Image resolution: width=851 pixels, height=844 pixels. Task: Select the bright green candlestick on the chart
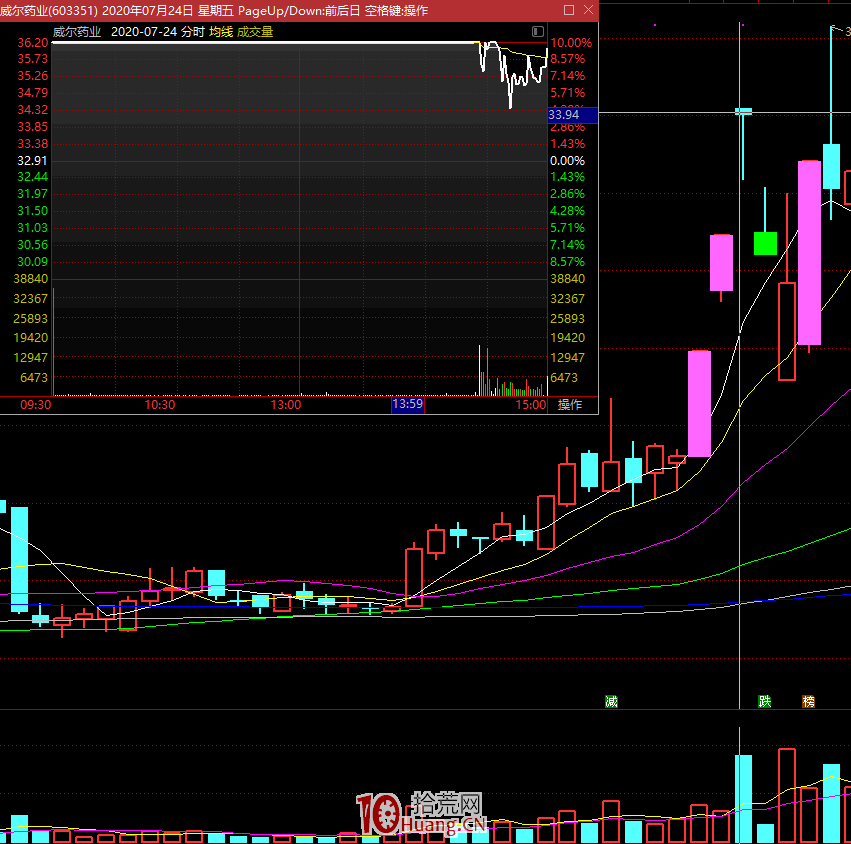pyautogui.click(x=765, y=243)
